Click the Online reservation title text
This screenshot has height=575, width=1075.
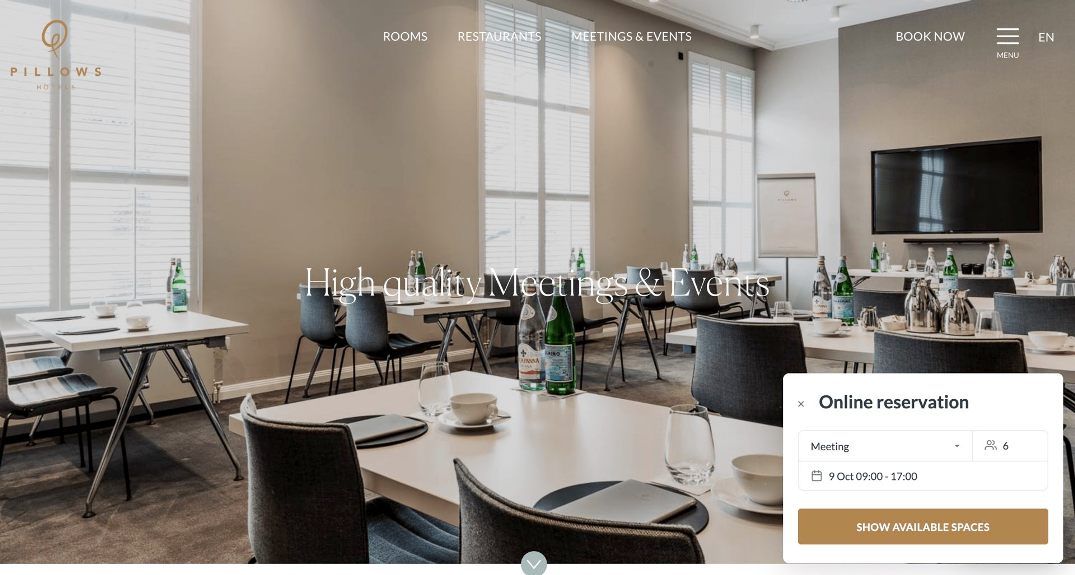(x=893, y=402)
